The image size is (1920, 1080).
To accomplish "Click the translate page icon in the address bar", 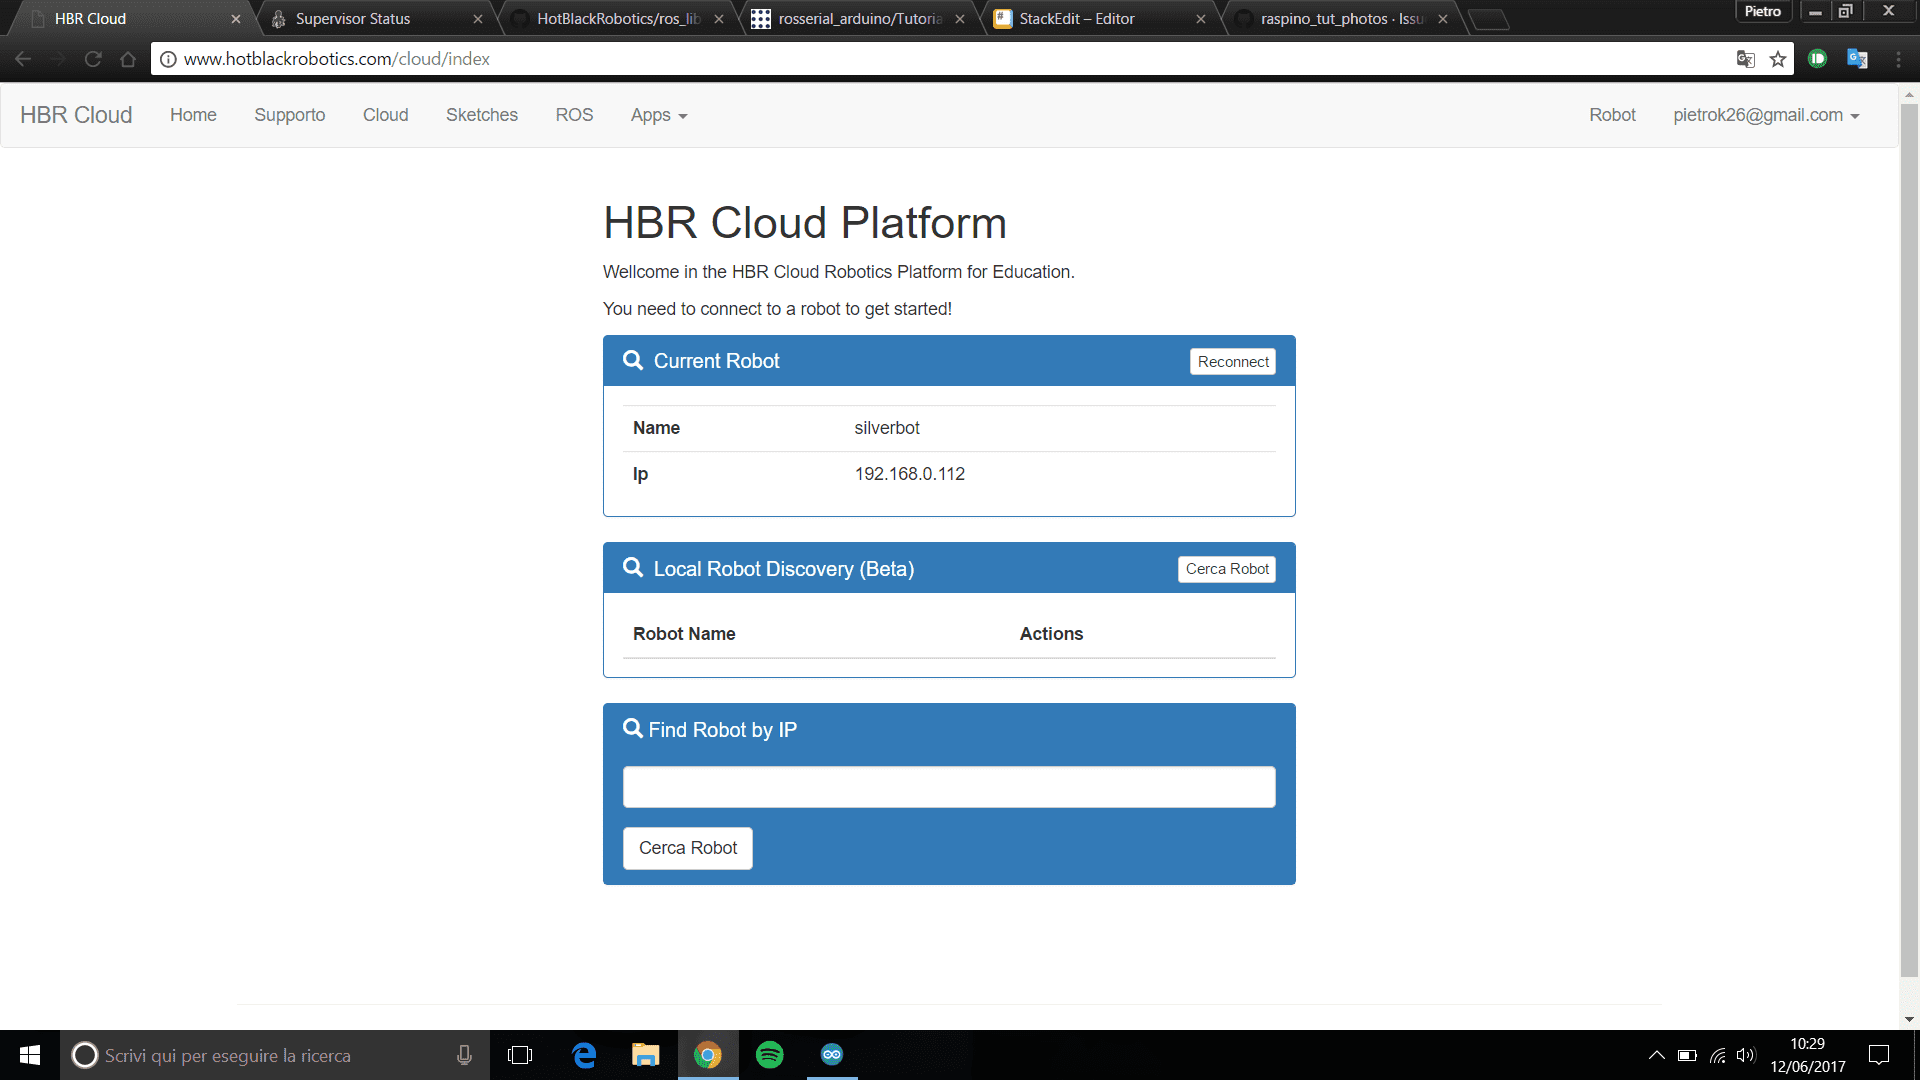I will tap(1745, 60).
